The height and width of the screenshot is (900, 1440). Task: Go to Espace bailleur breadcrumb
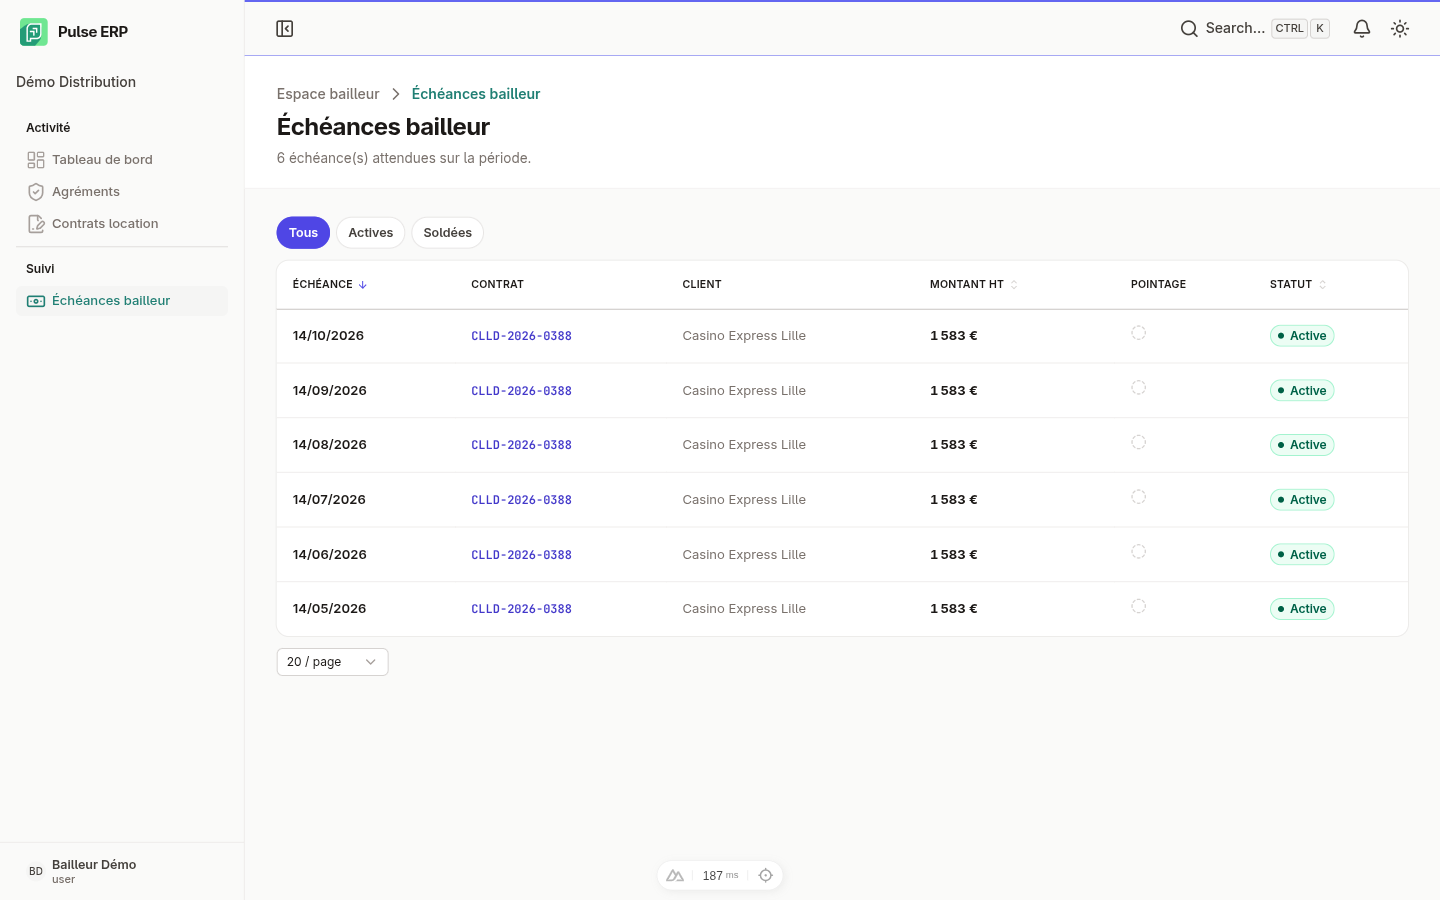328,94
